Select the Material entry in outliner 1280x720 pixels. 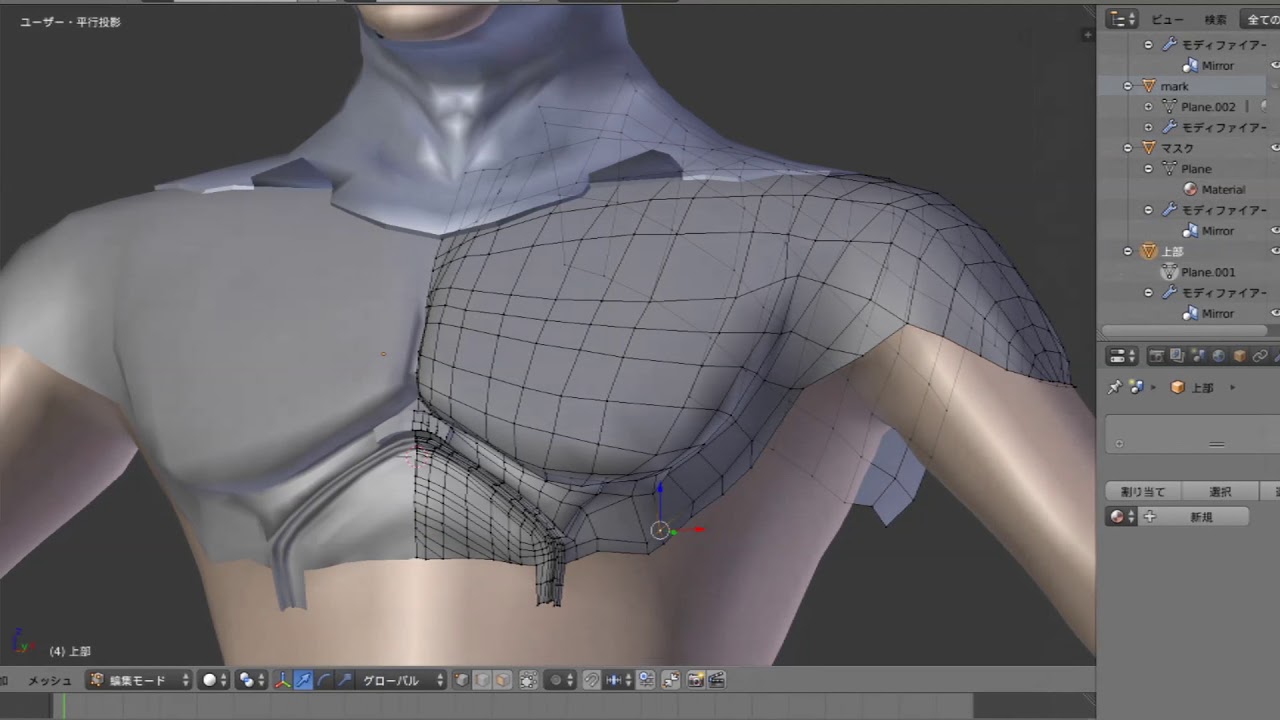coord(1223,190)
